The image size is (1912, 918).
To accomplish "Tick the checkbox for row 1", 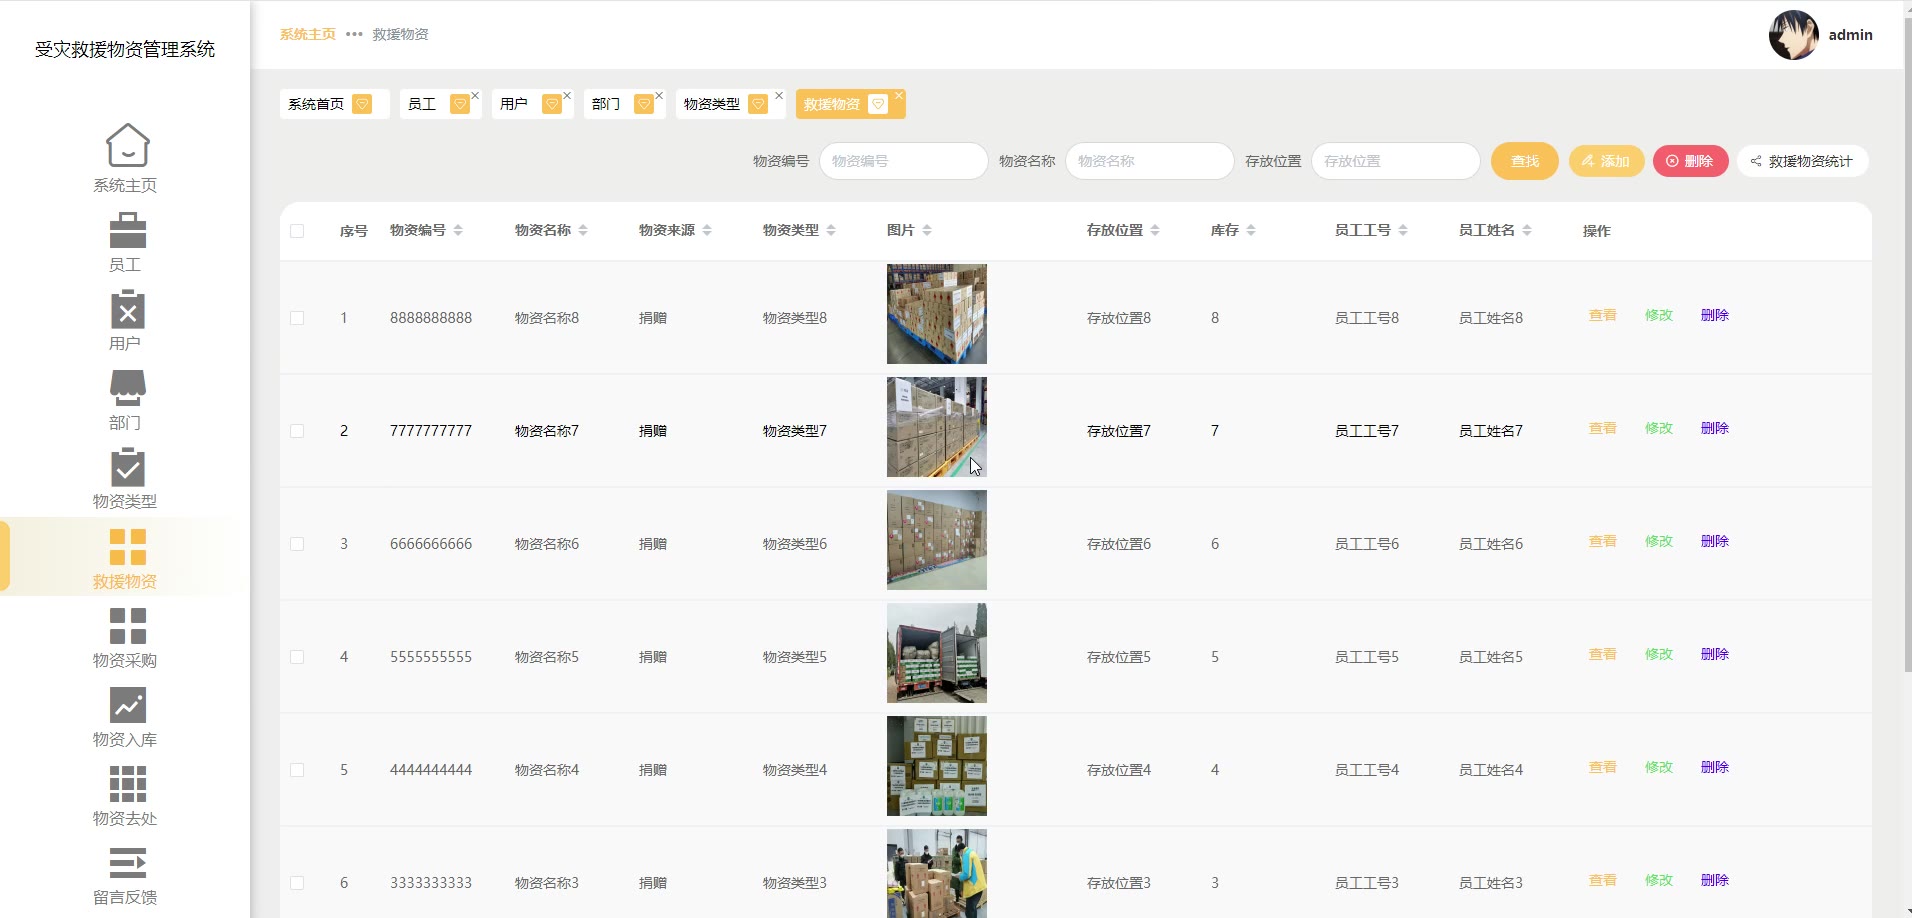I will point(297,318).
